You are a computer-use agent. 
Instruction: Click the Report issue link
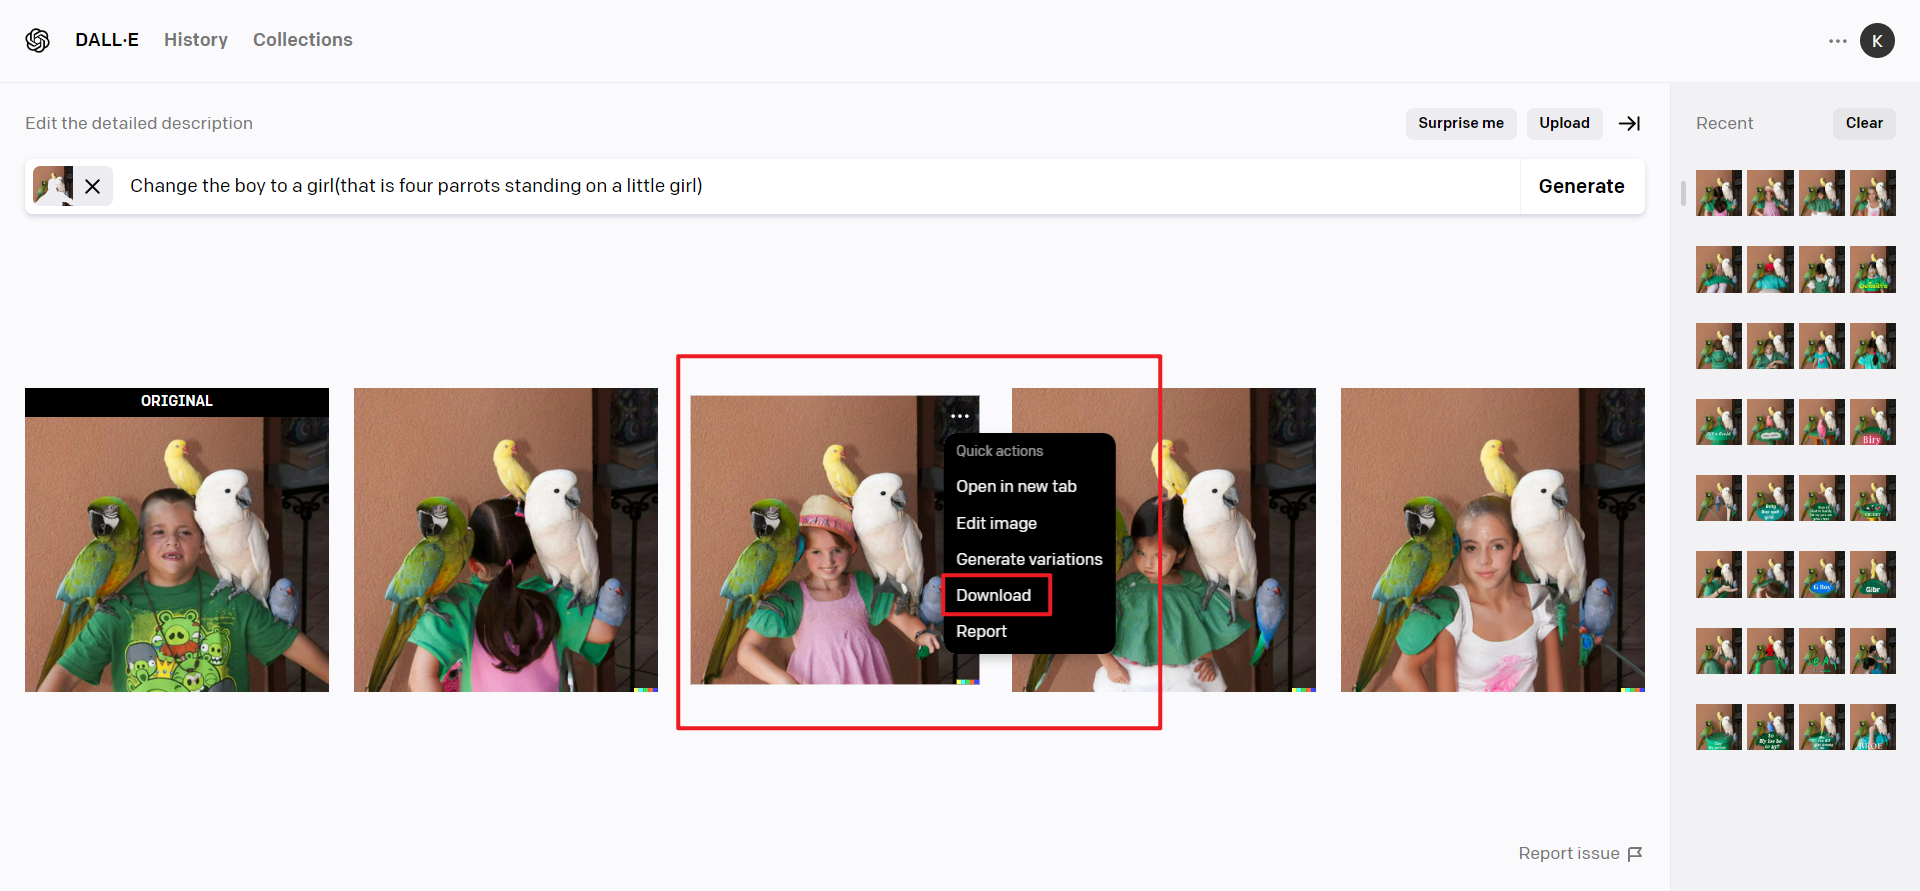point(1569,854)
